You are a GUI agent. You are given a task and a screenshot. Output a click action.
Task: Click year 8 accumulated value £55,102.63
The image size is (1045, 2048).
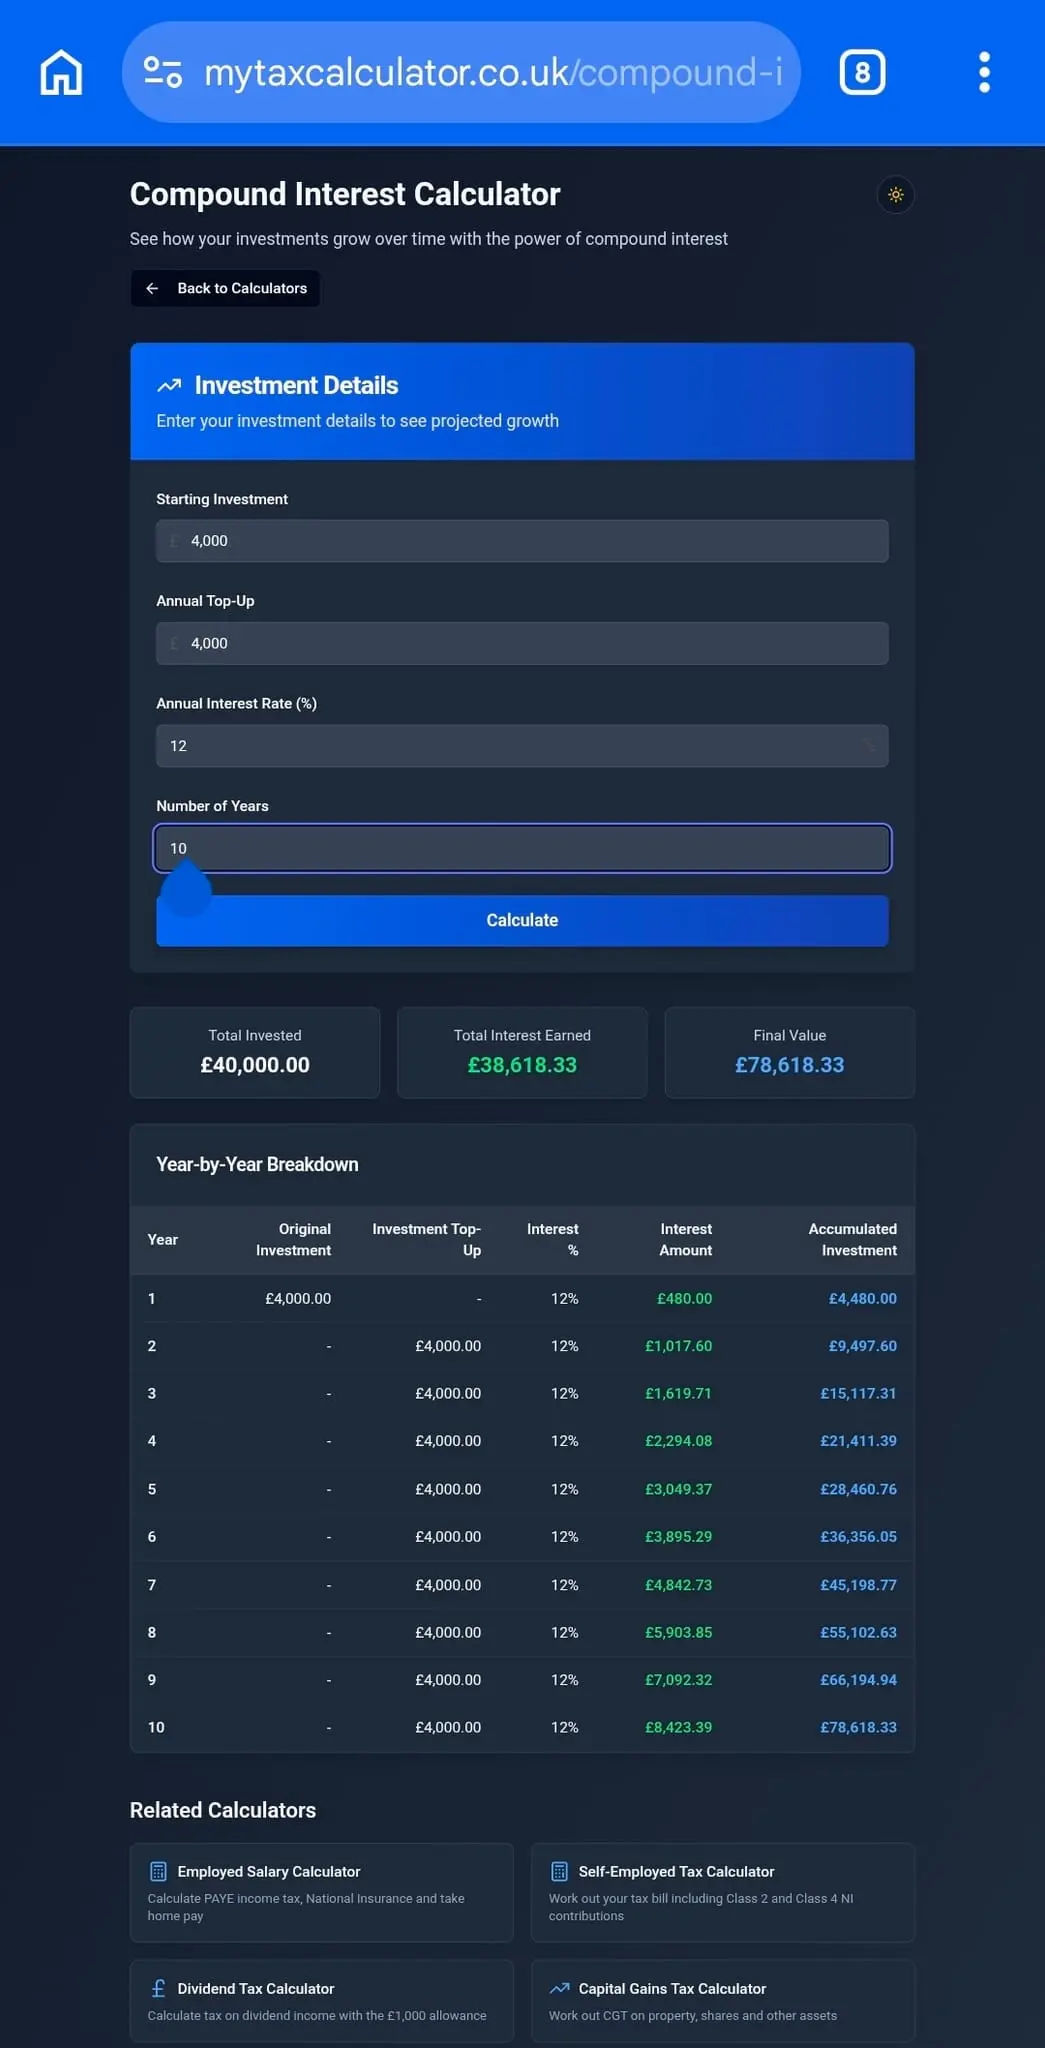coord(858,1632)
